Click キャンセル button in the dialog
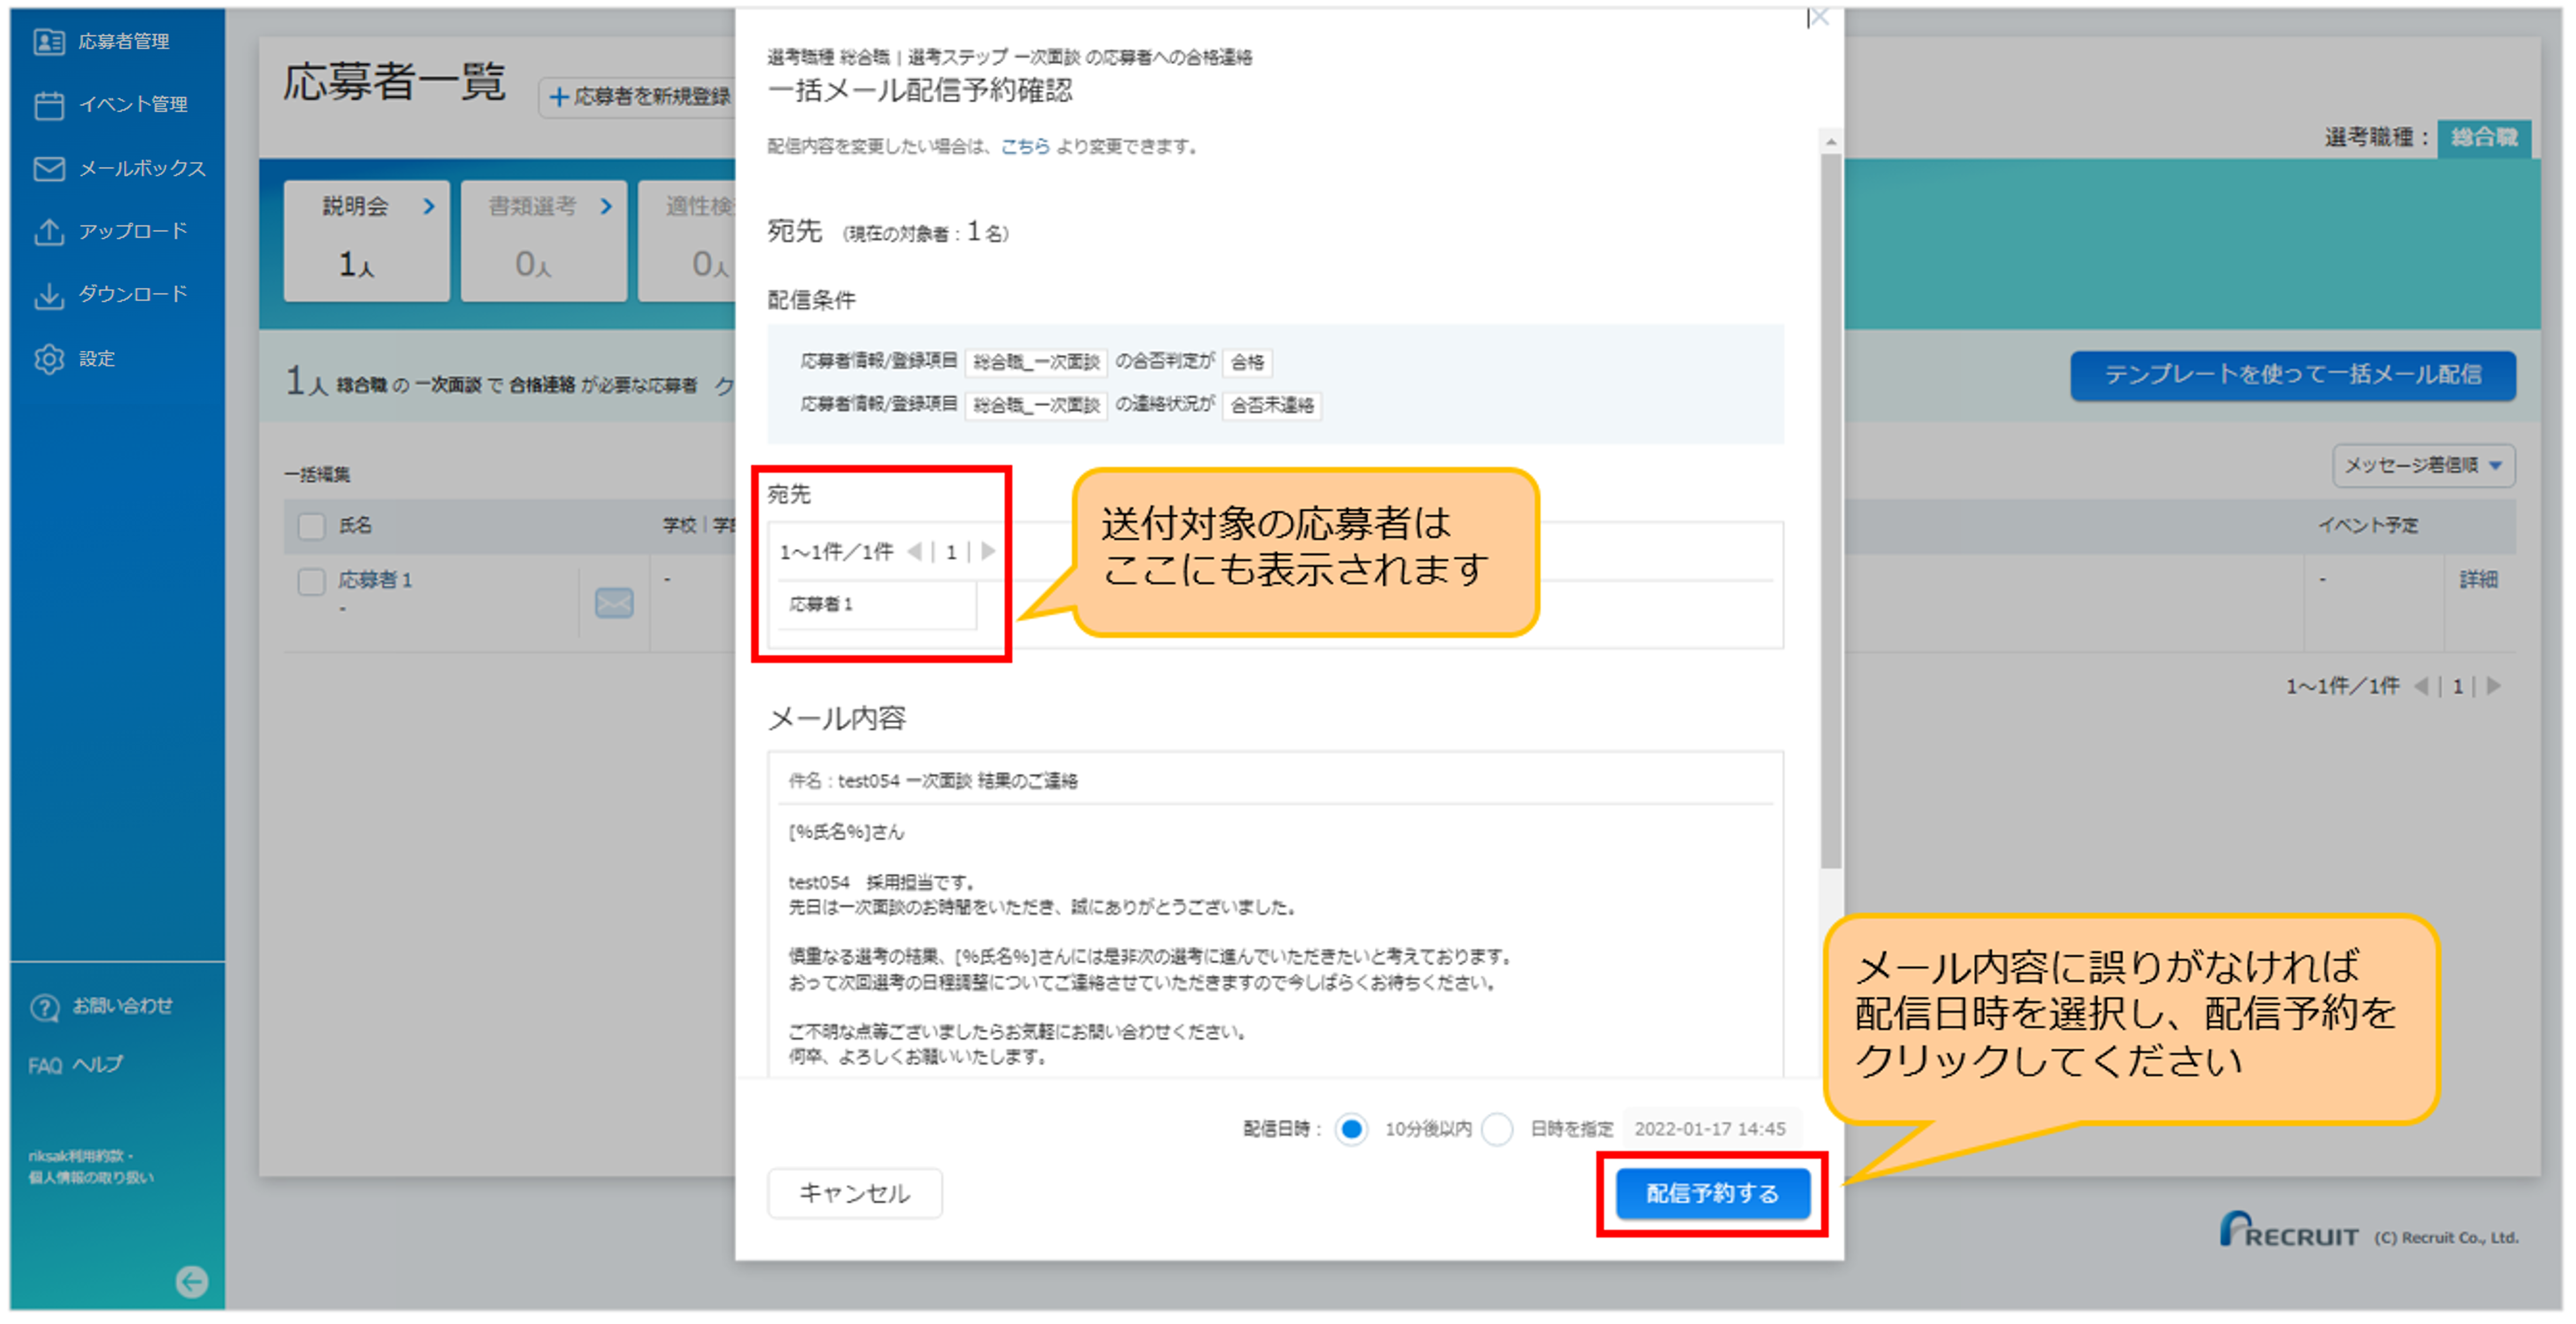This screenshot has height=1324, width=2576. (854, 1193)
